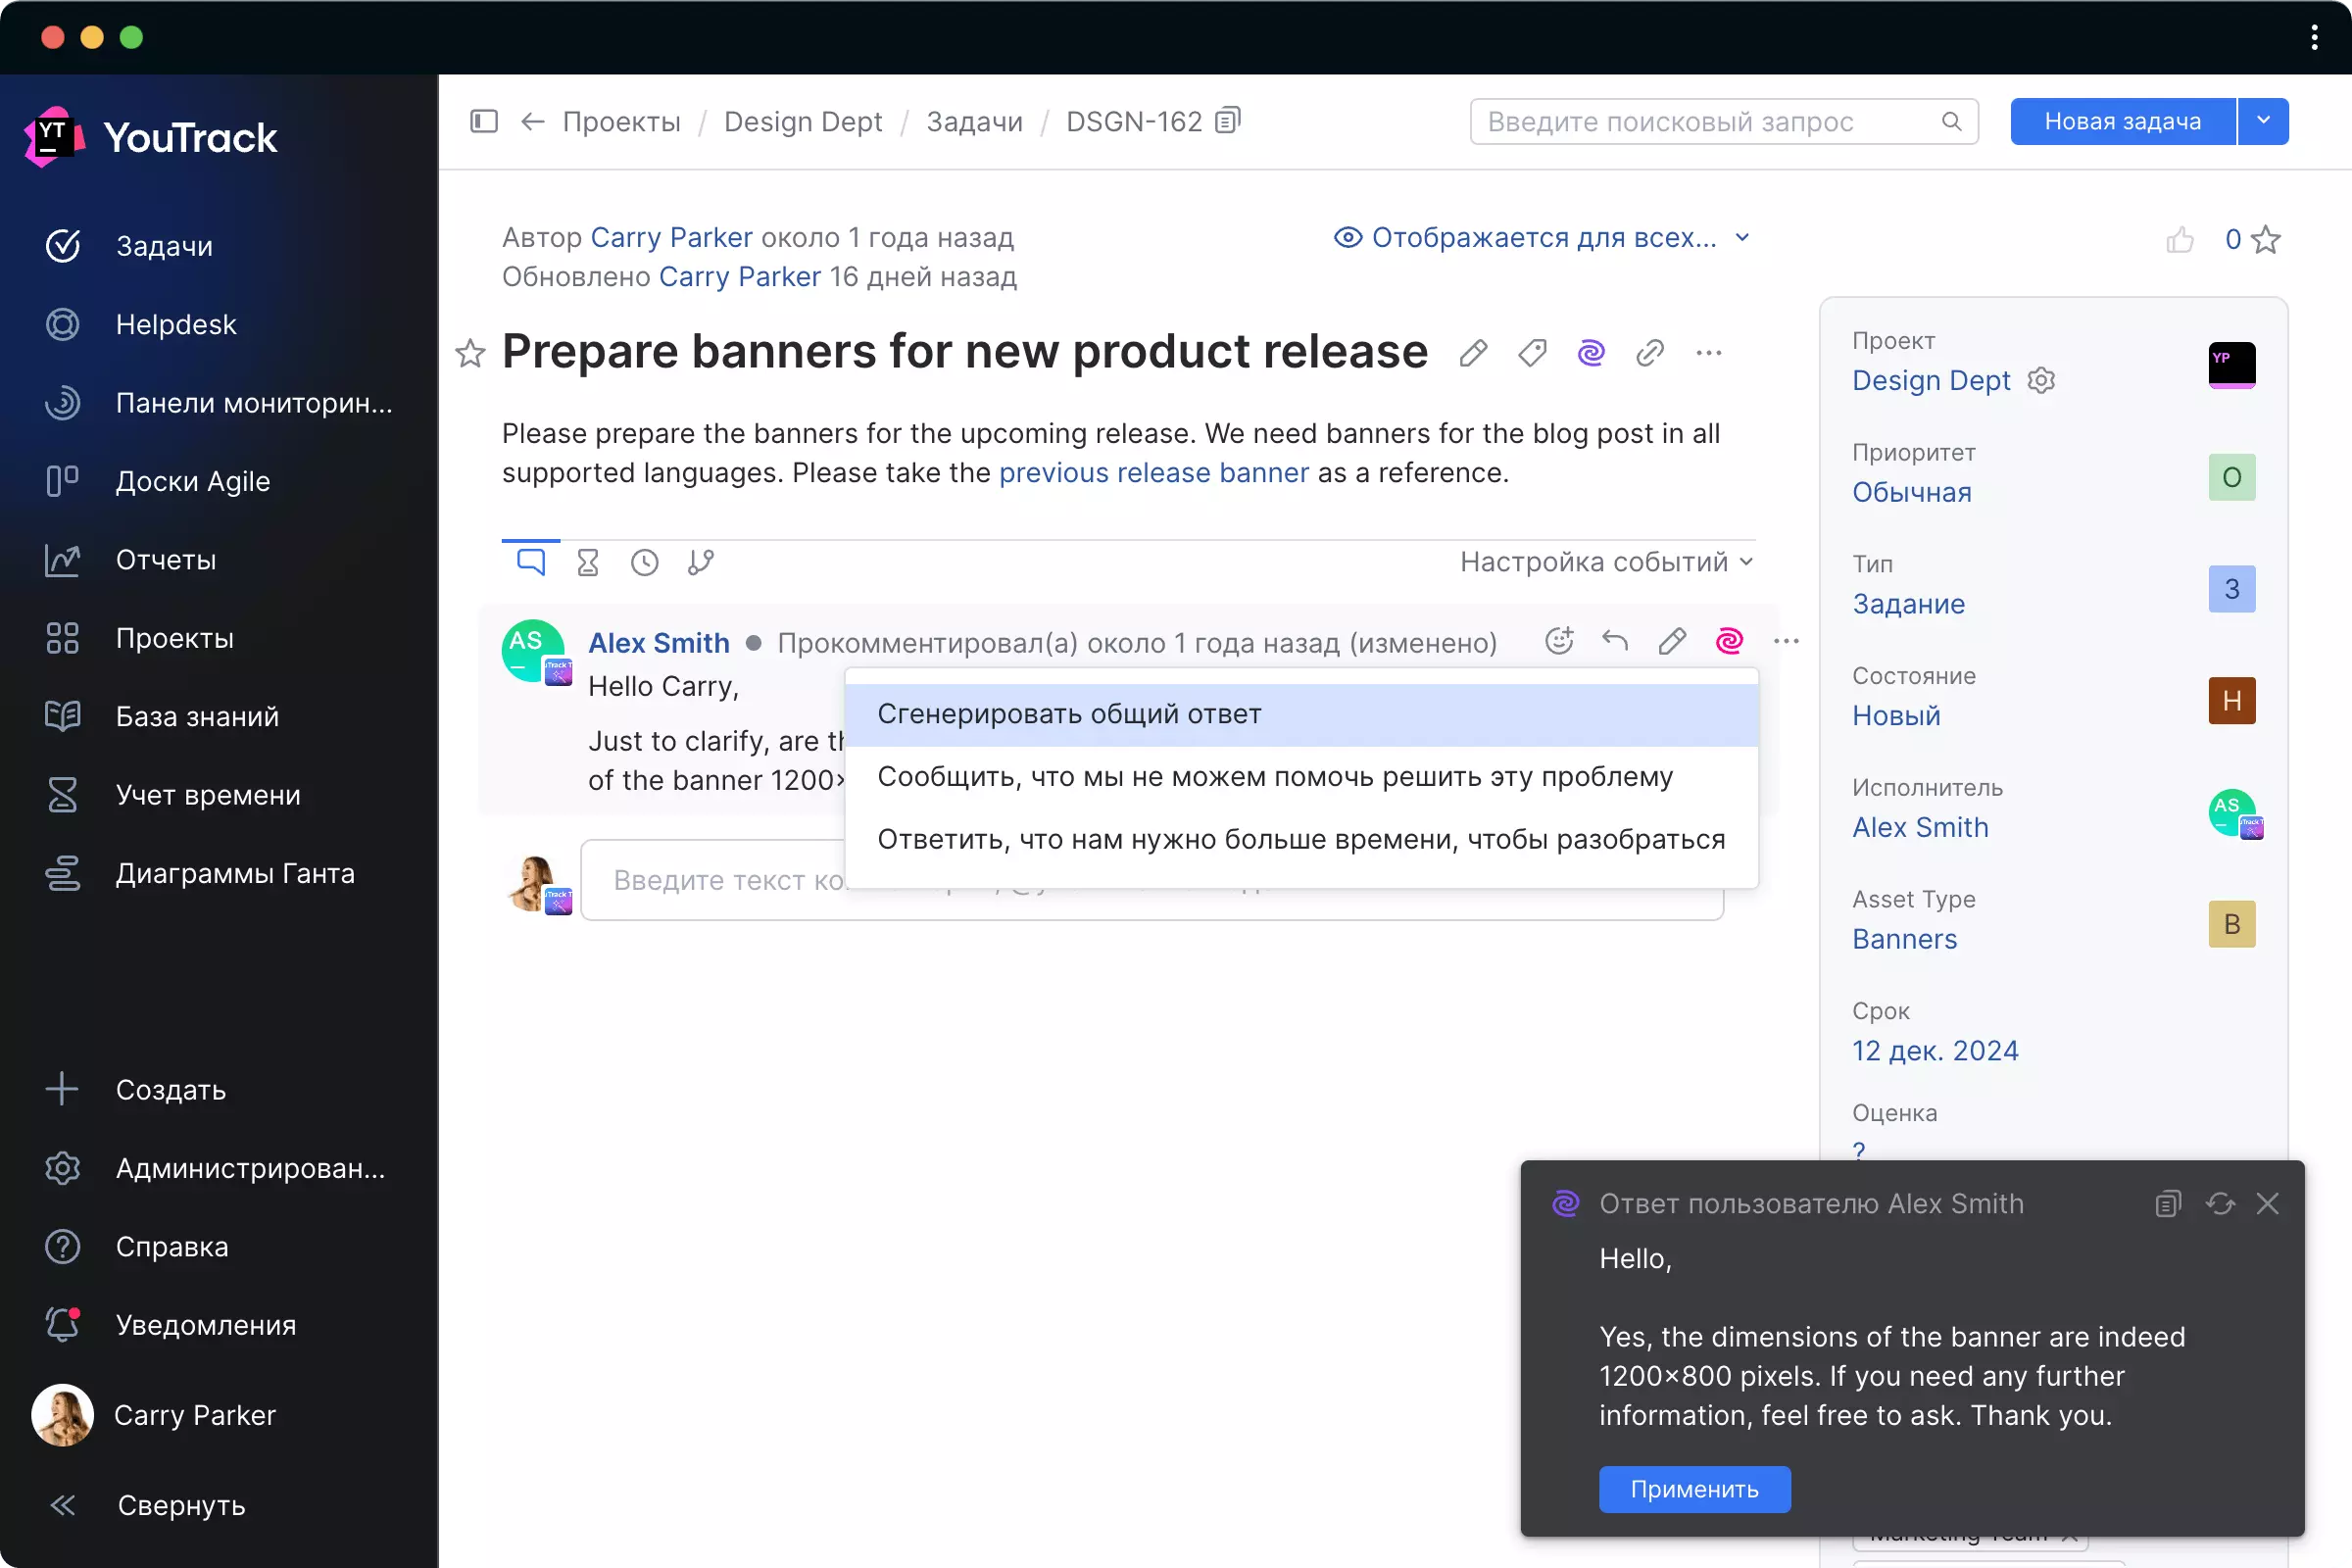2352x1568 pixels.
Task: Open the Отображается для всех visibility dropdown
Action: pyautogui.click(x=1544, y=237)
